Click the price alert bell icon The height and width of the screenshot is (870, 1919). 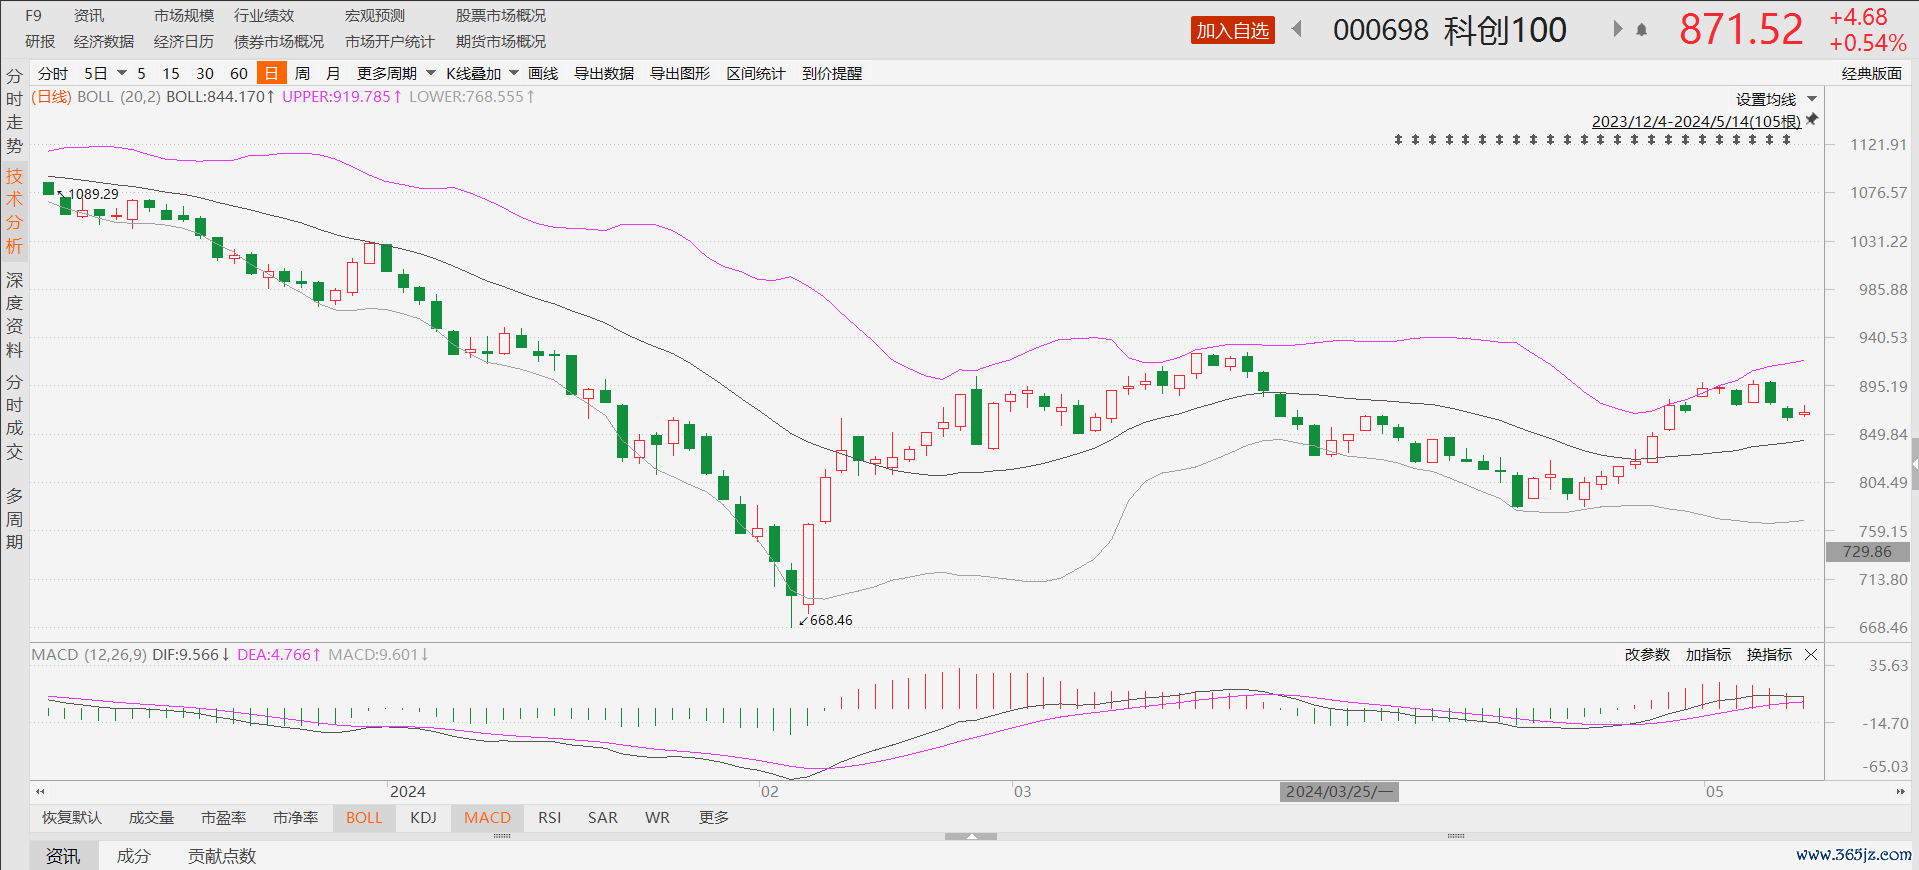[1641, 30]
